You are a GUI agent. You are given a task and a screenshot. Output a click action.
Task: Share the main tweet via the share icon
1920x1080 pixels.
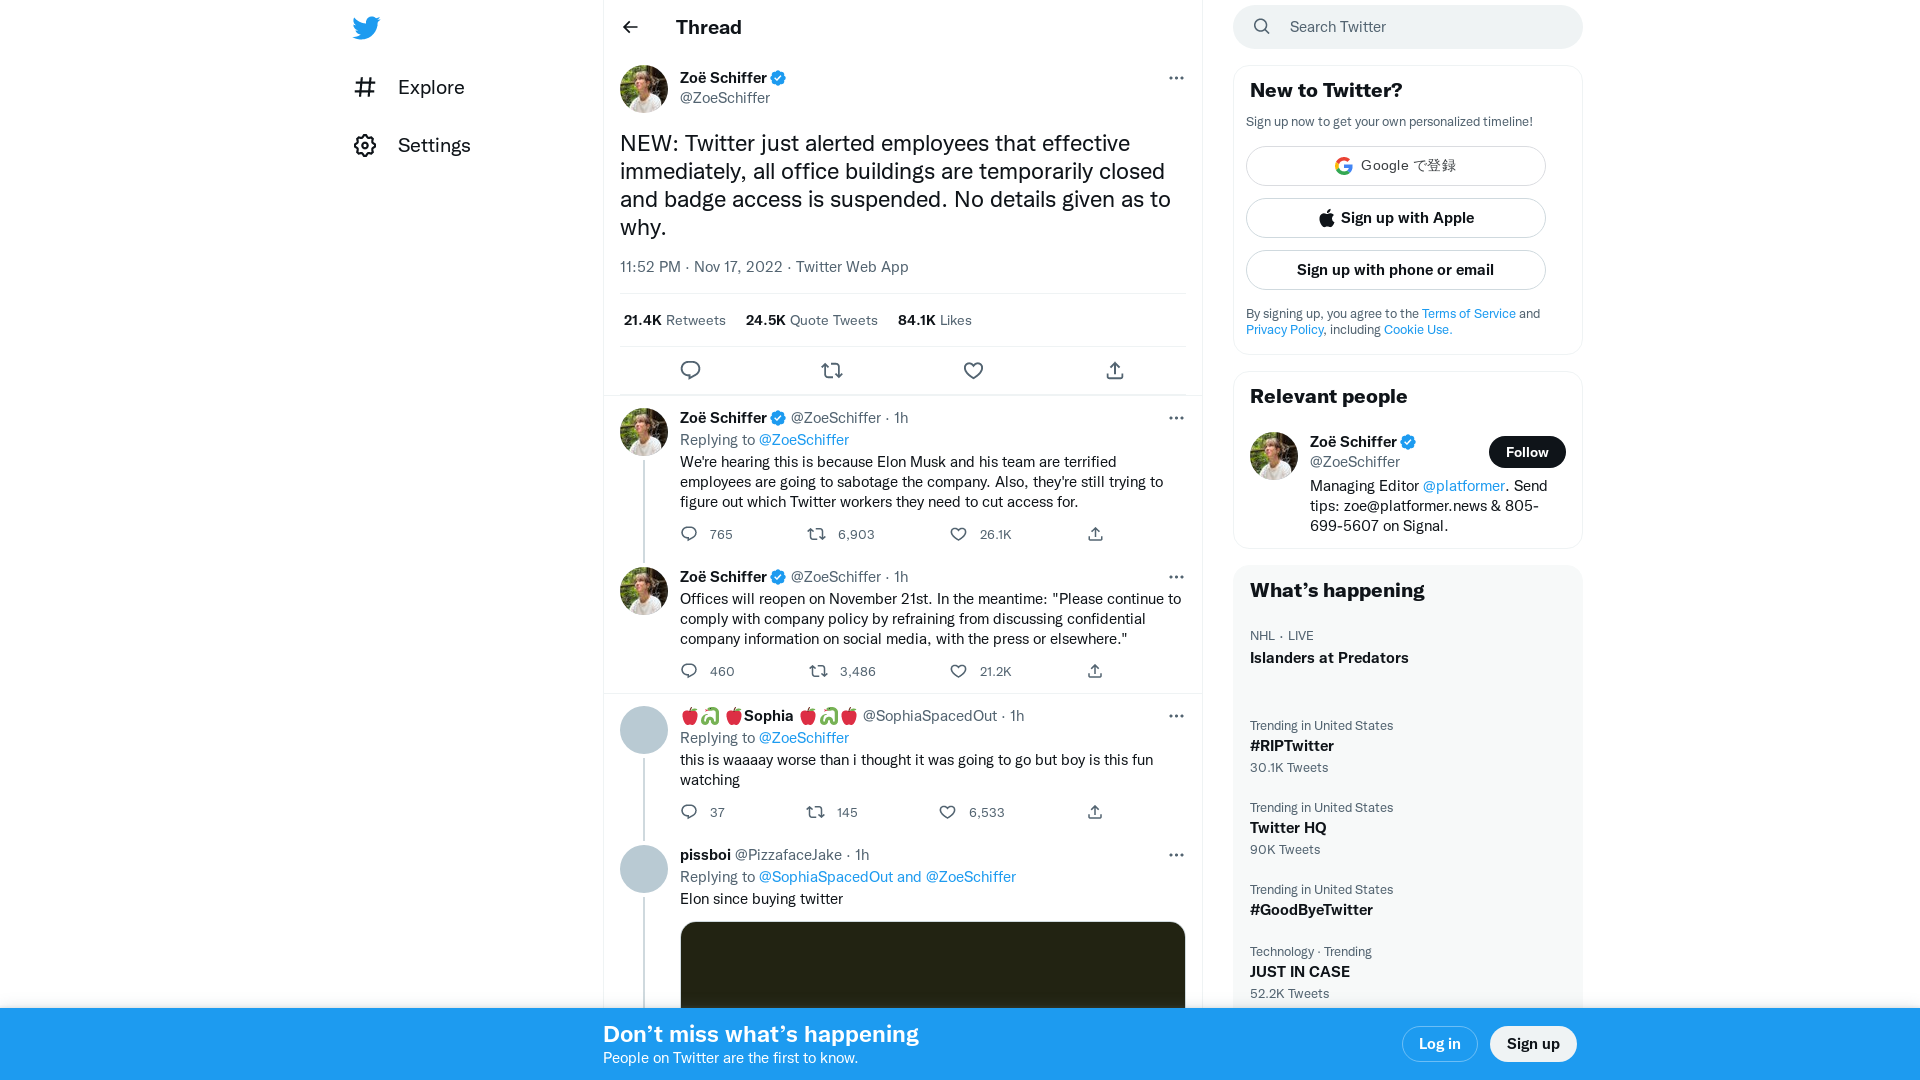pyautogui.click(x=1114, y=370)
